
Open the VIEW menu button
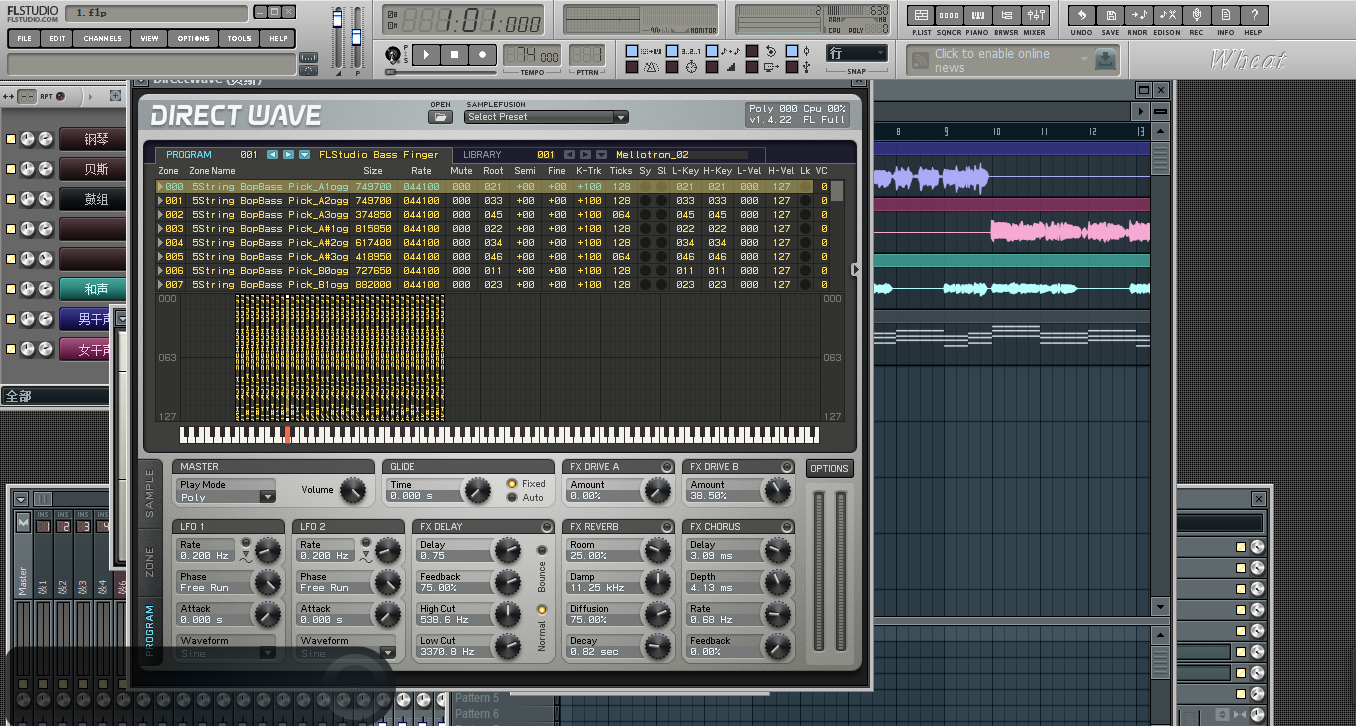tap(149, 38)
